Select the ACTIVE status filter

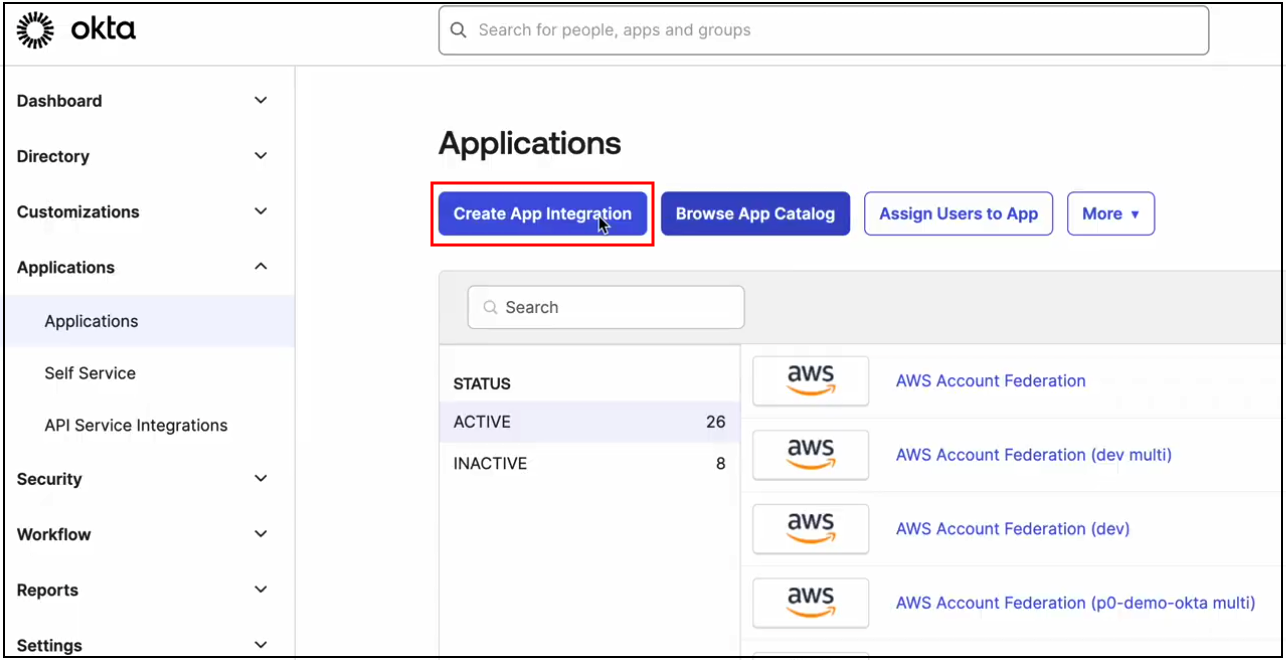[x=482, y=421]
